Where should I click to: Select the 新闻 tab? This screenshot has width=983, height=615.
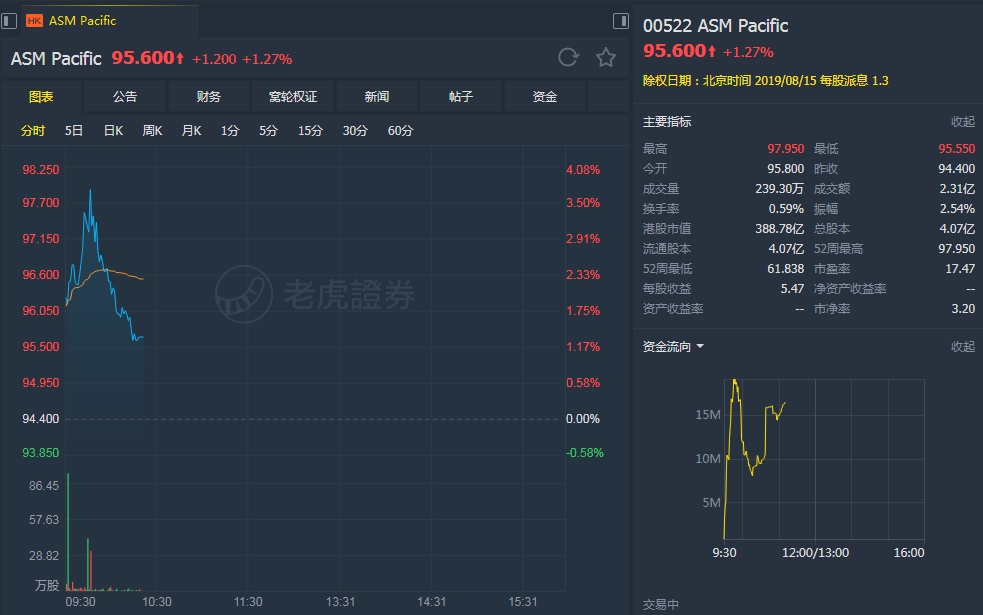tap(377, 97)
